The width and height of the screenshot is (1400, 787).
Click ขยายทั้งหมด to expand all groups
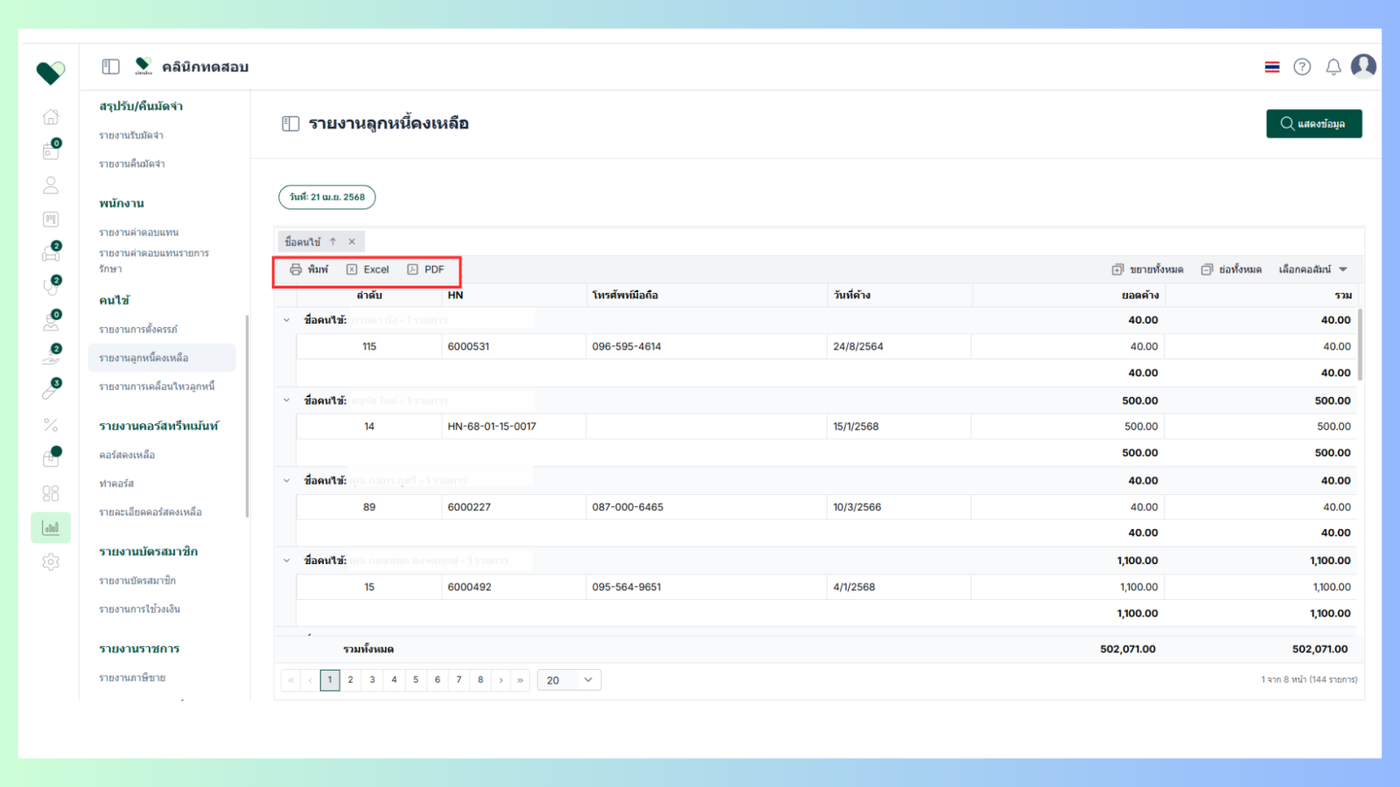pos(1147,270)
